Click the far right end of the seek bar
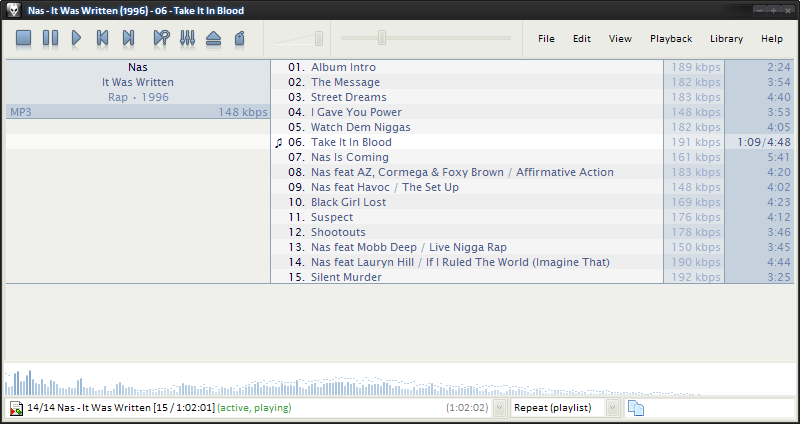The height and width of the screenshot is (424, 800). (x=508, y=38)
